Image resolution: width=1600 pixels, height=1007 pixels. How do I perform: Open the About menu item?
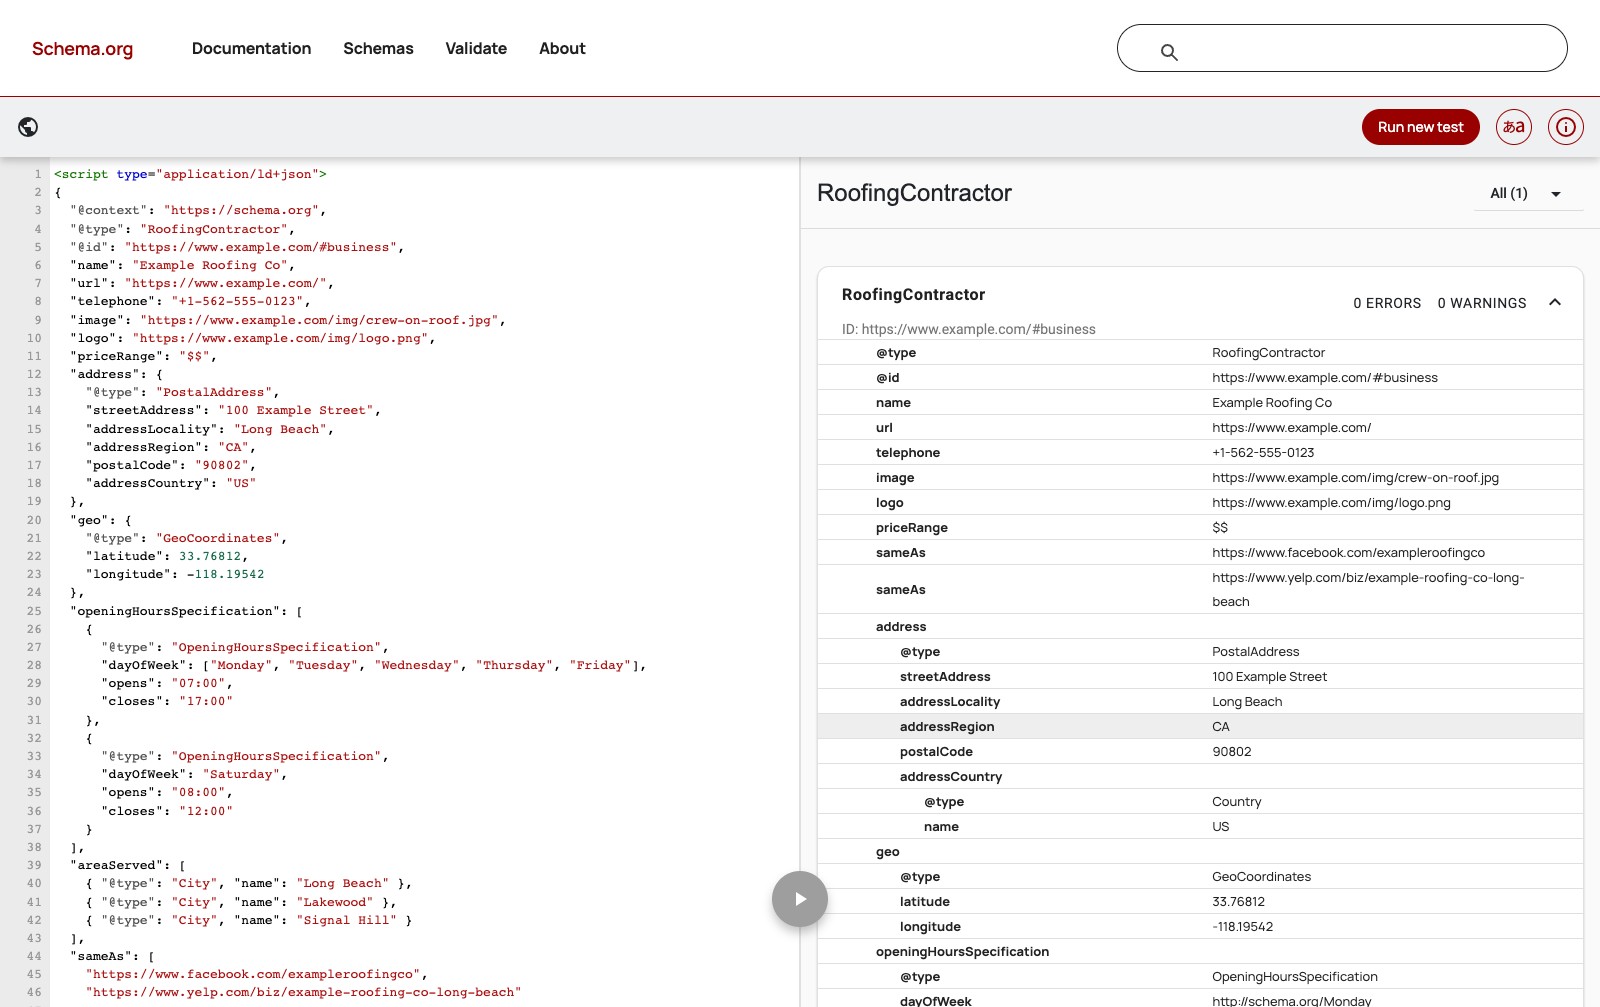[562, 48]
